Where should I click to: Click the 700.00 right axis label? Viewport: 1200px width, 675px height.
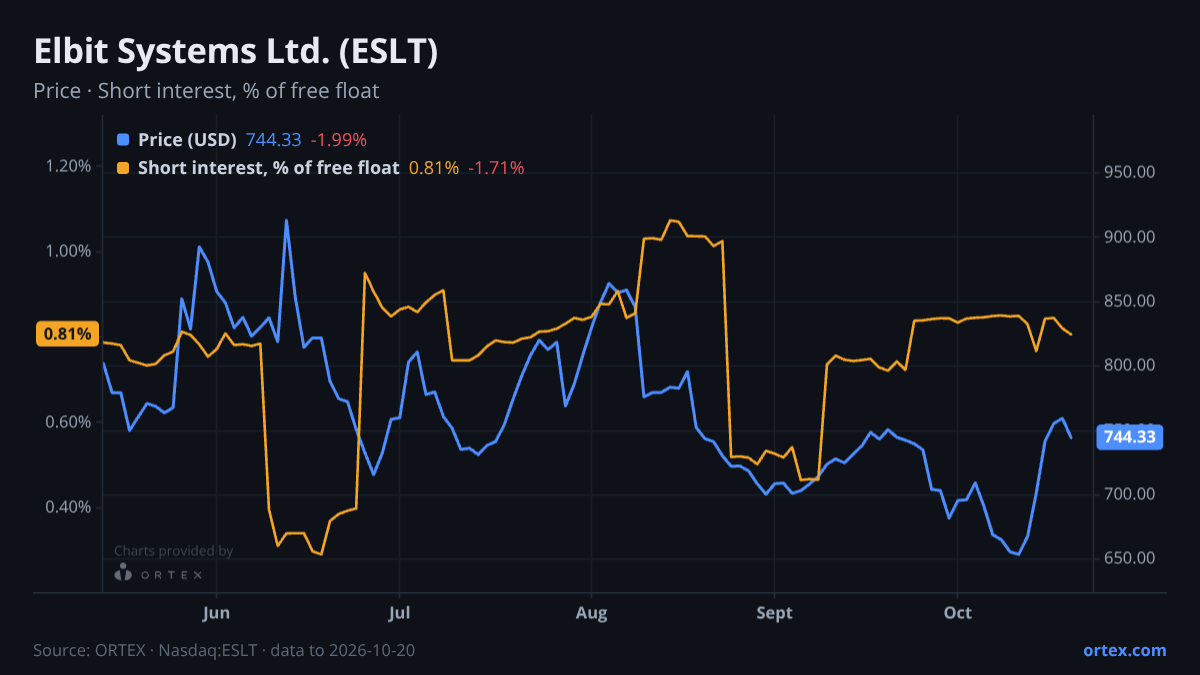coord(1130,494)
